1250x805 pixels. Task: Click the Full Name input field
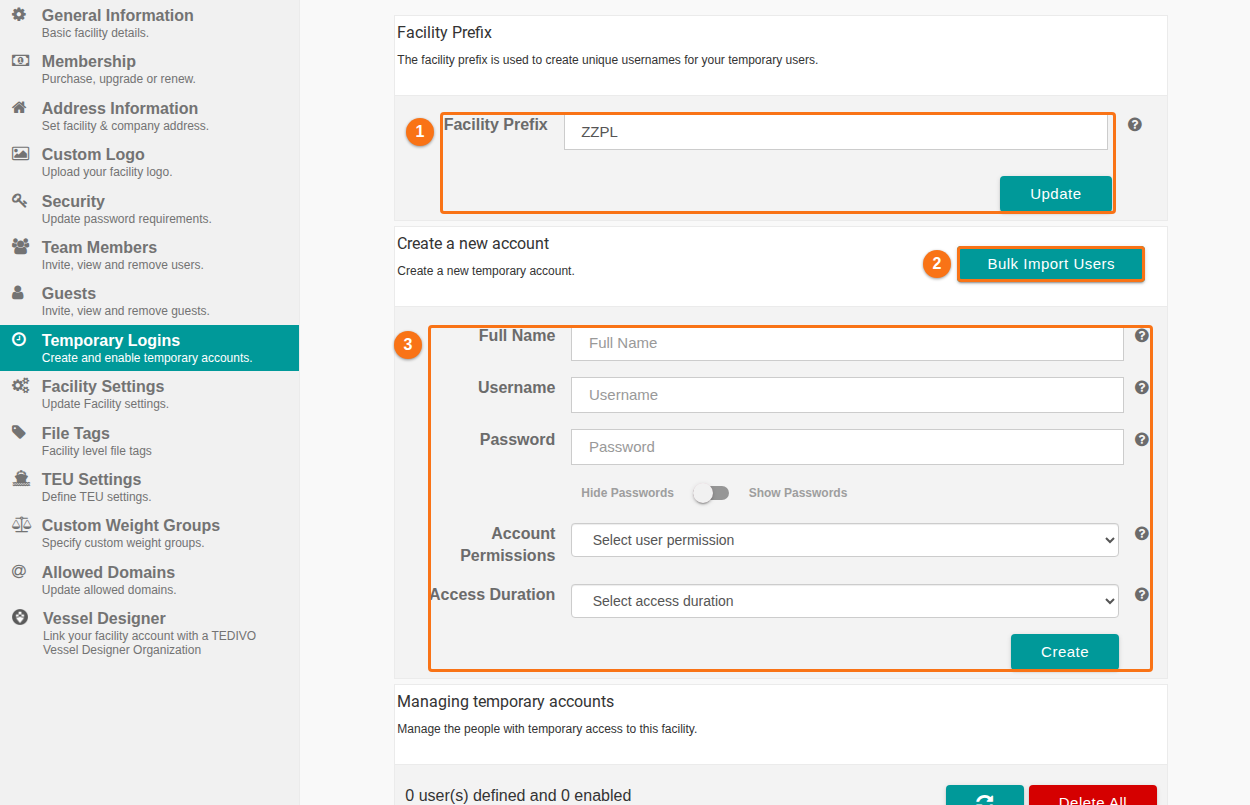click(x=847, y=343)
